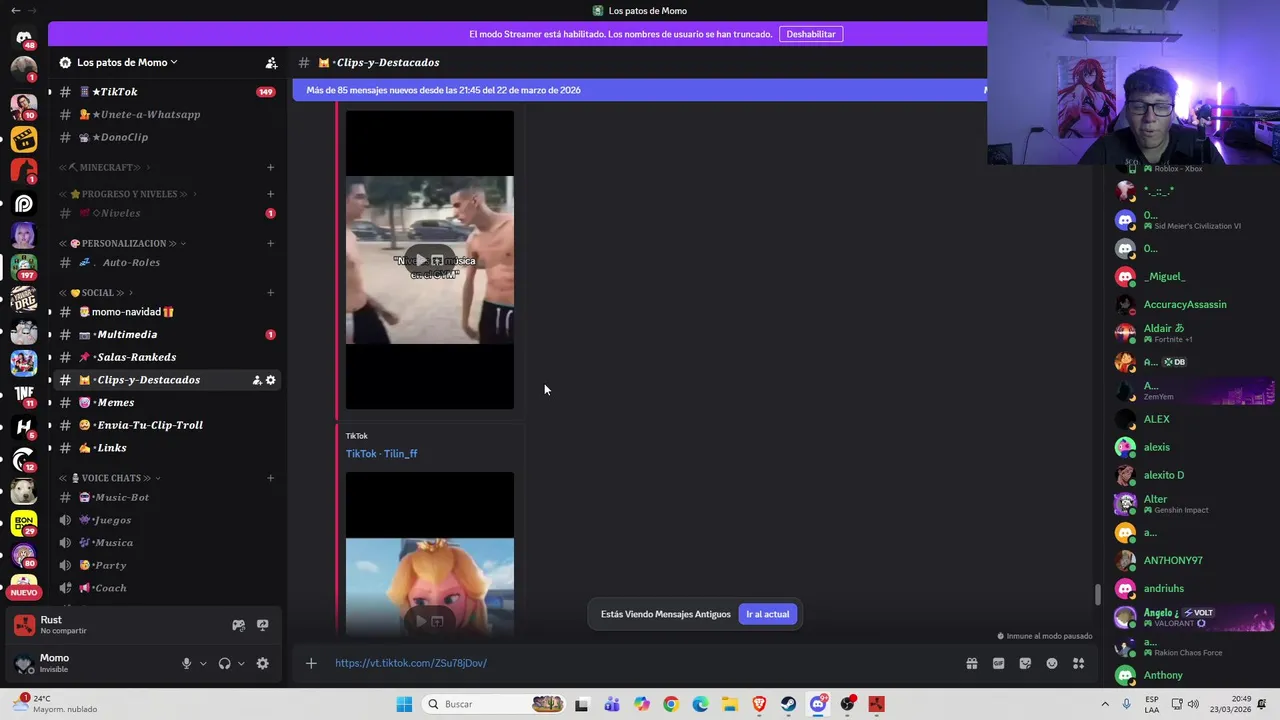Open the DonoClip channel
This screenshot has height=720, width=1280.
(165, 137)
